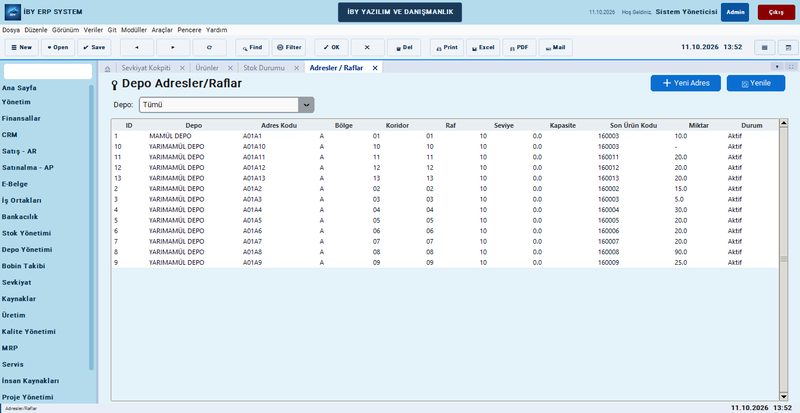Screen dimensions: 800x413
Task: Click the X cancel toolbar button
Action: 367,47
